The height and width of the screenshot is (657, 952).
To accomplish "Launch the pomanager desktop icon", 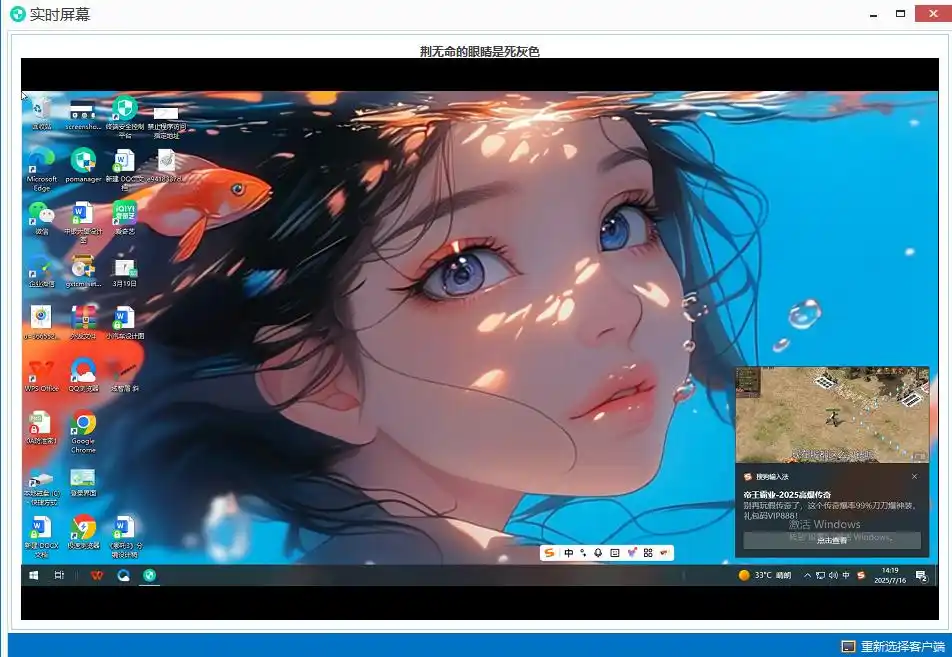I will click(83, 166).
